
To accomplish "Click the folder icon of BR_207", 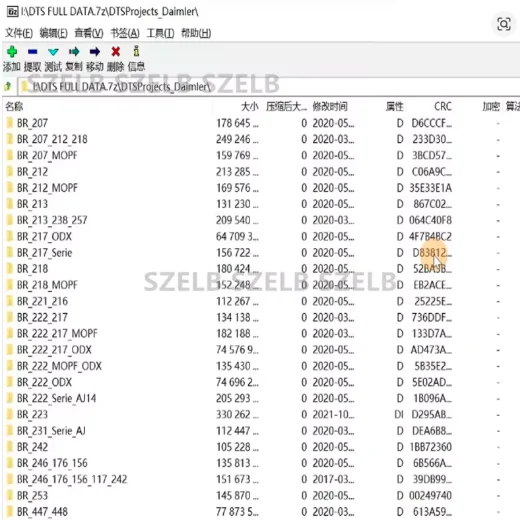I will pyautogui.click(x=10, y=123).
